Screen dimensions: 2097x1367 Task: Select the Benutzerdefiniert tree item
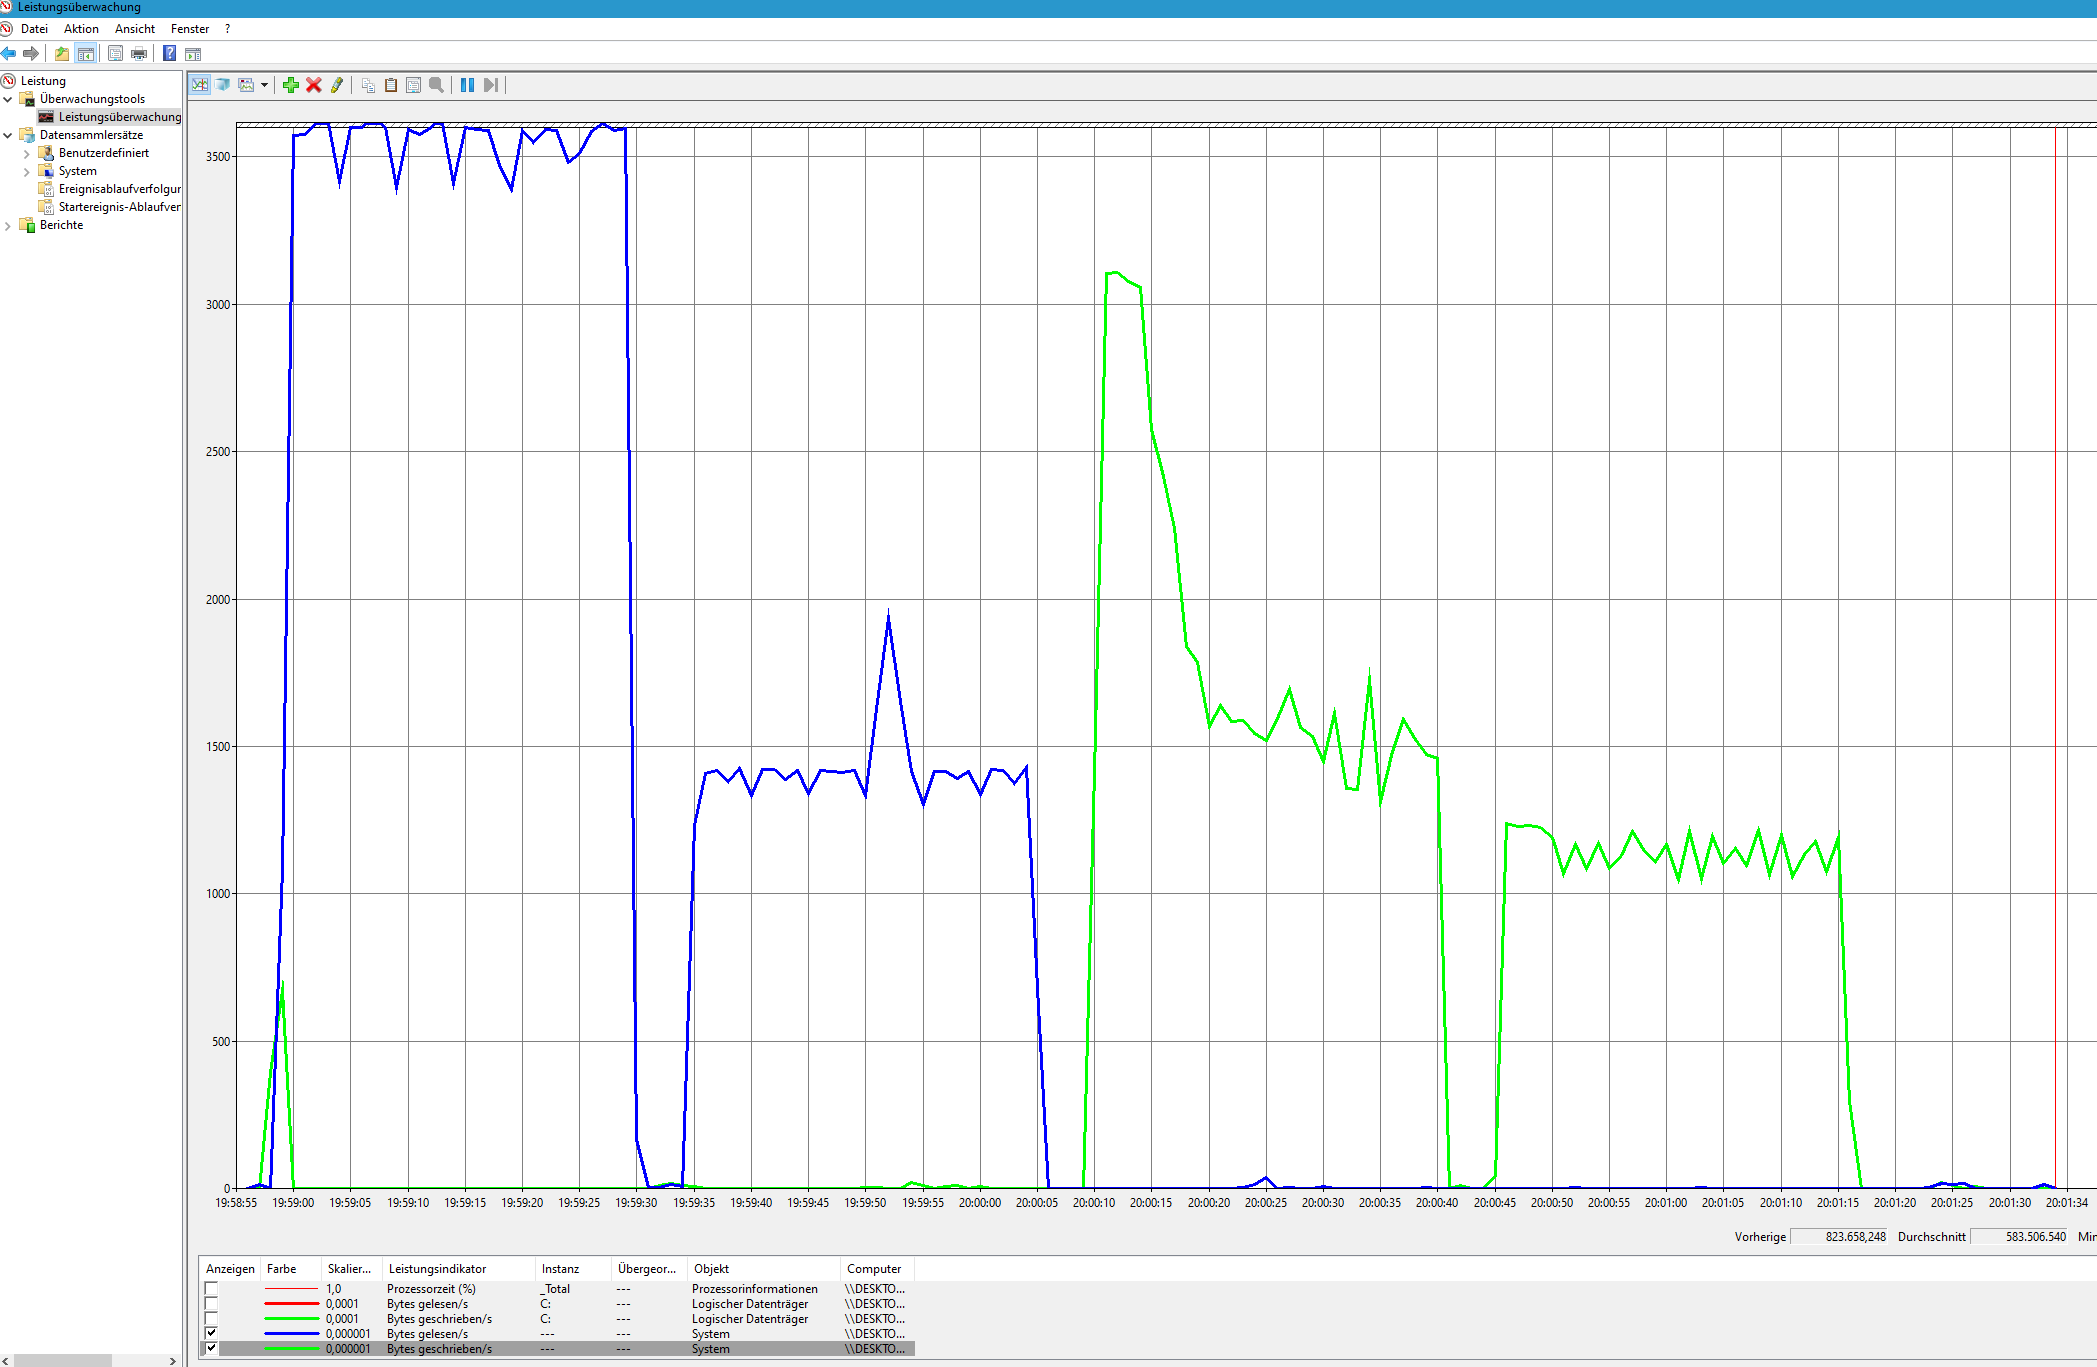(x=103, y=153)
